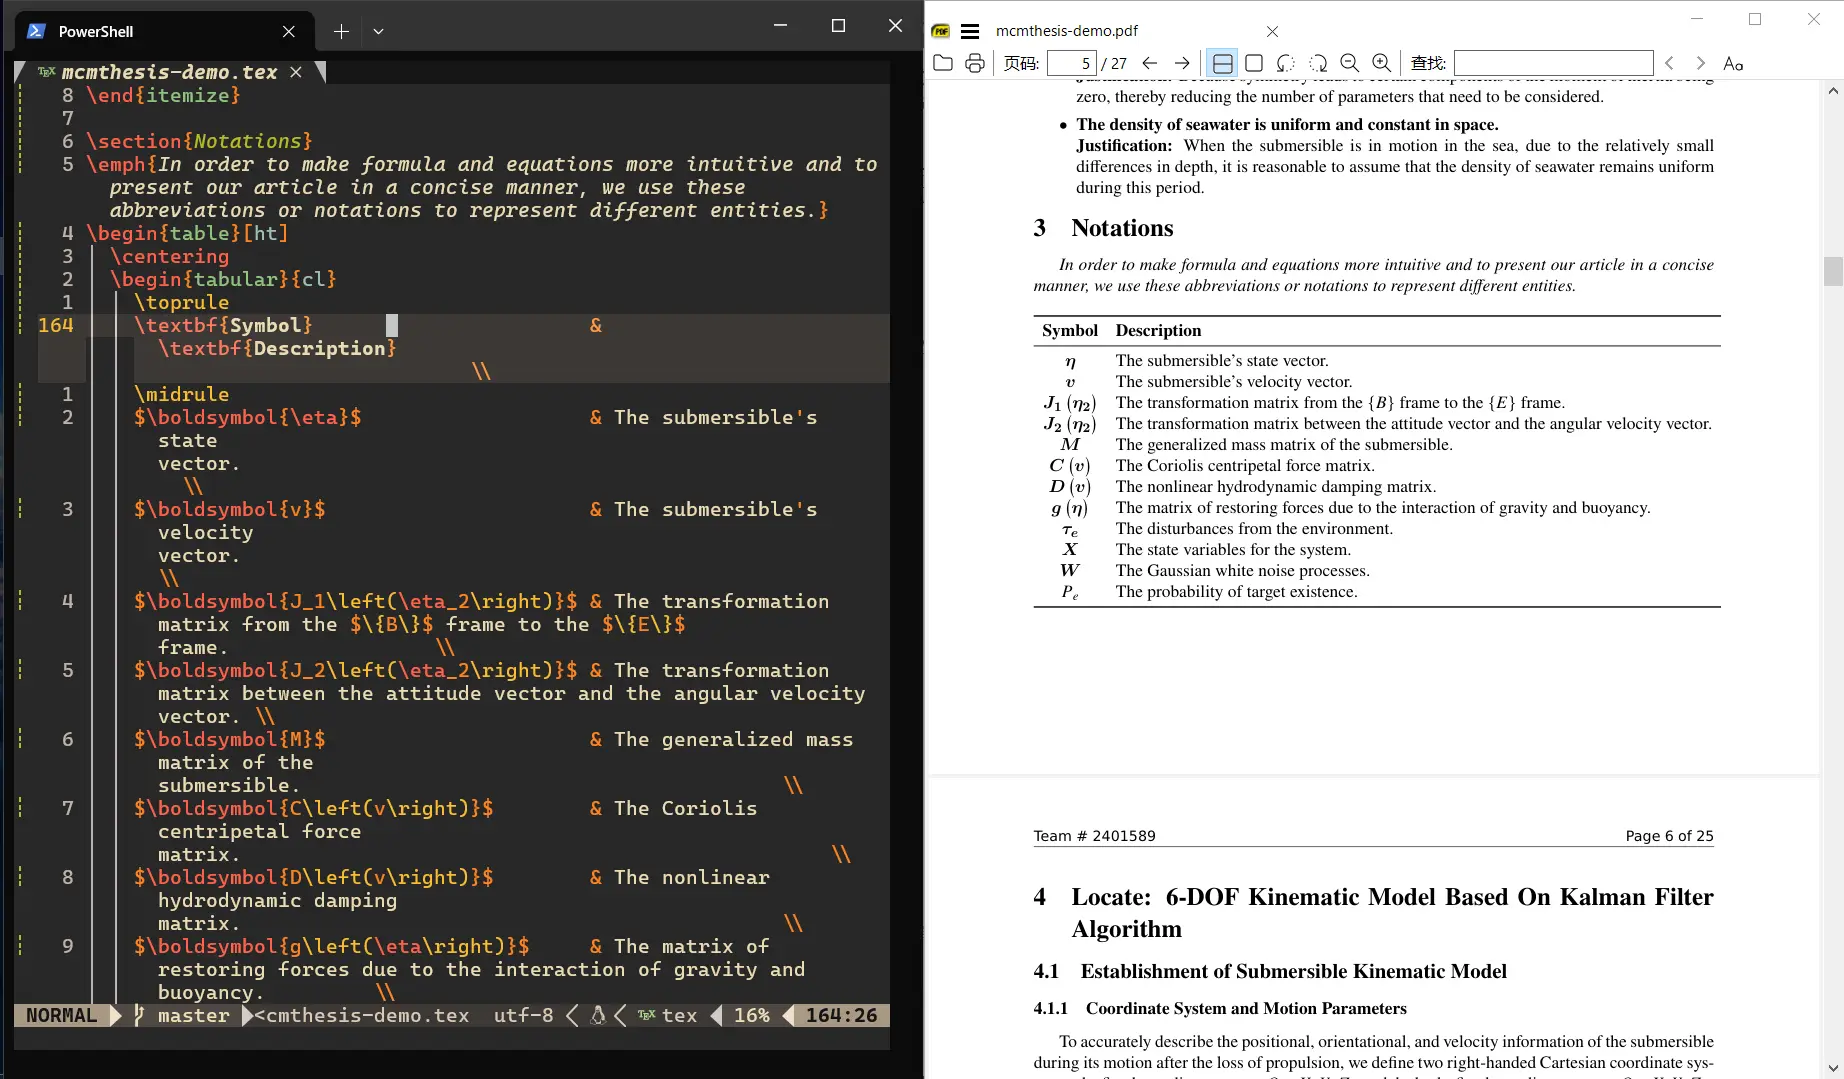The width and height of the screenshot is (1844, 1079).
Task: Open the PowerShell new tab dropdown chevron
Action: [x=378, y=31]
